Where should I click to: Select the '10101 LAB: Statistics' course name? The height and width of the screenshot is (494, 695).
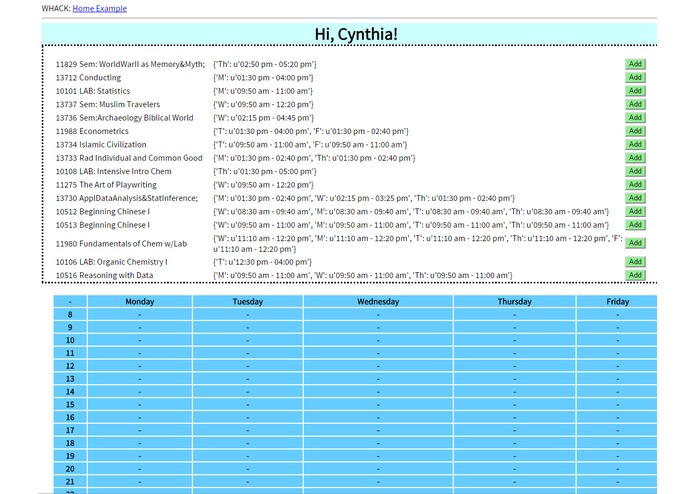point(93,91)
